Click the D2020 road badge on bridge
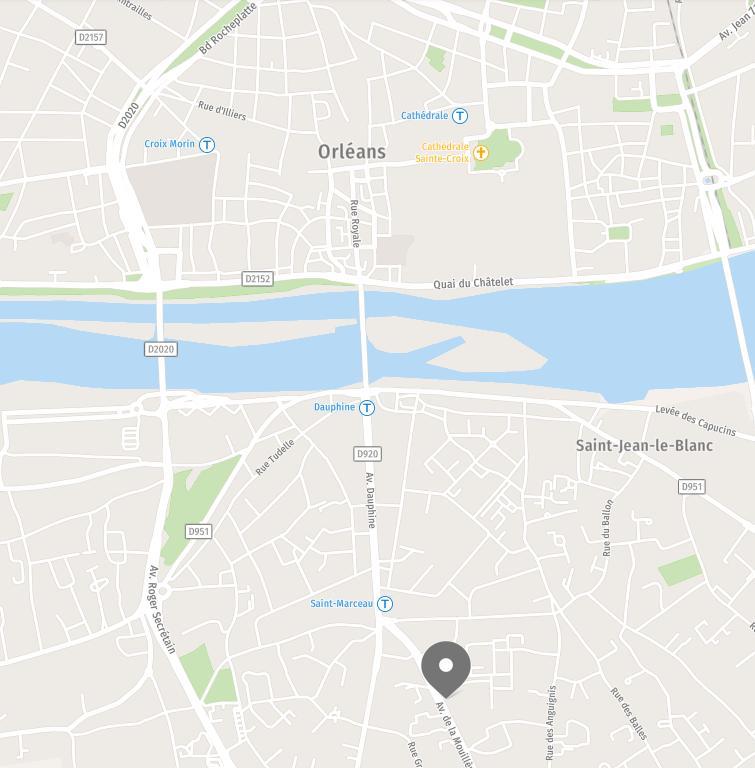 click(x=161, y=349)
